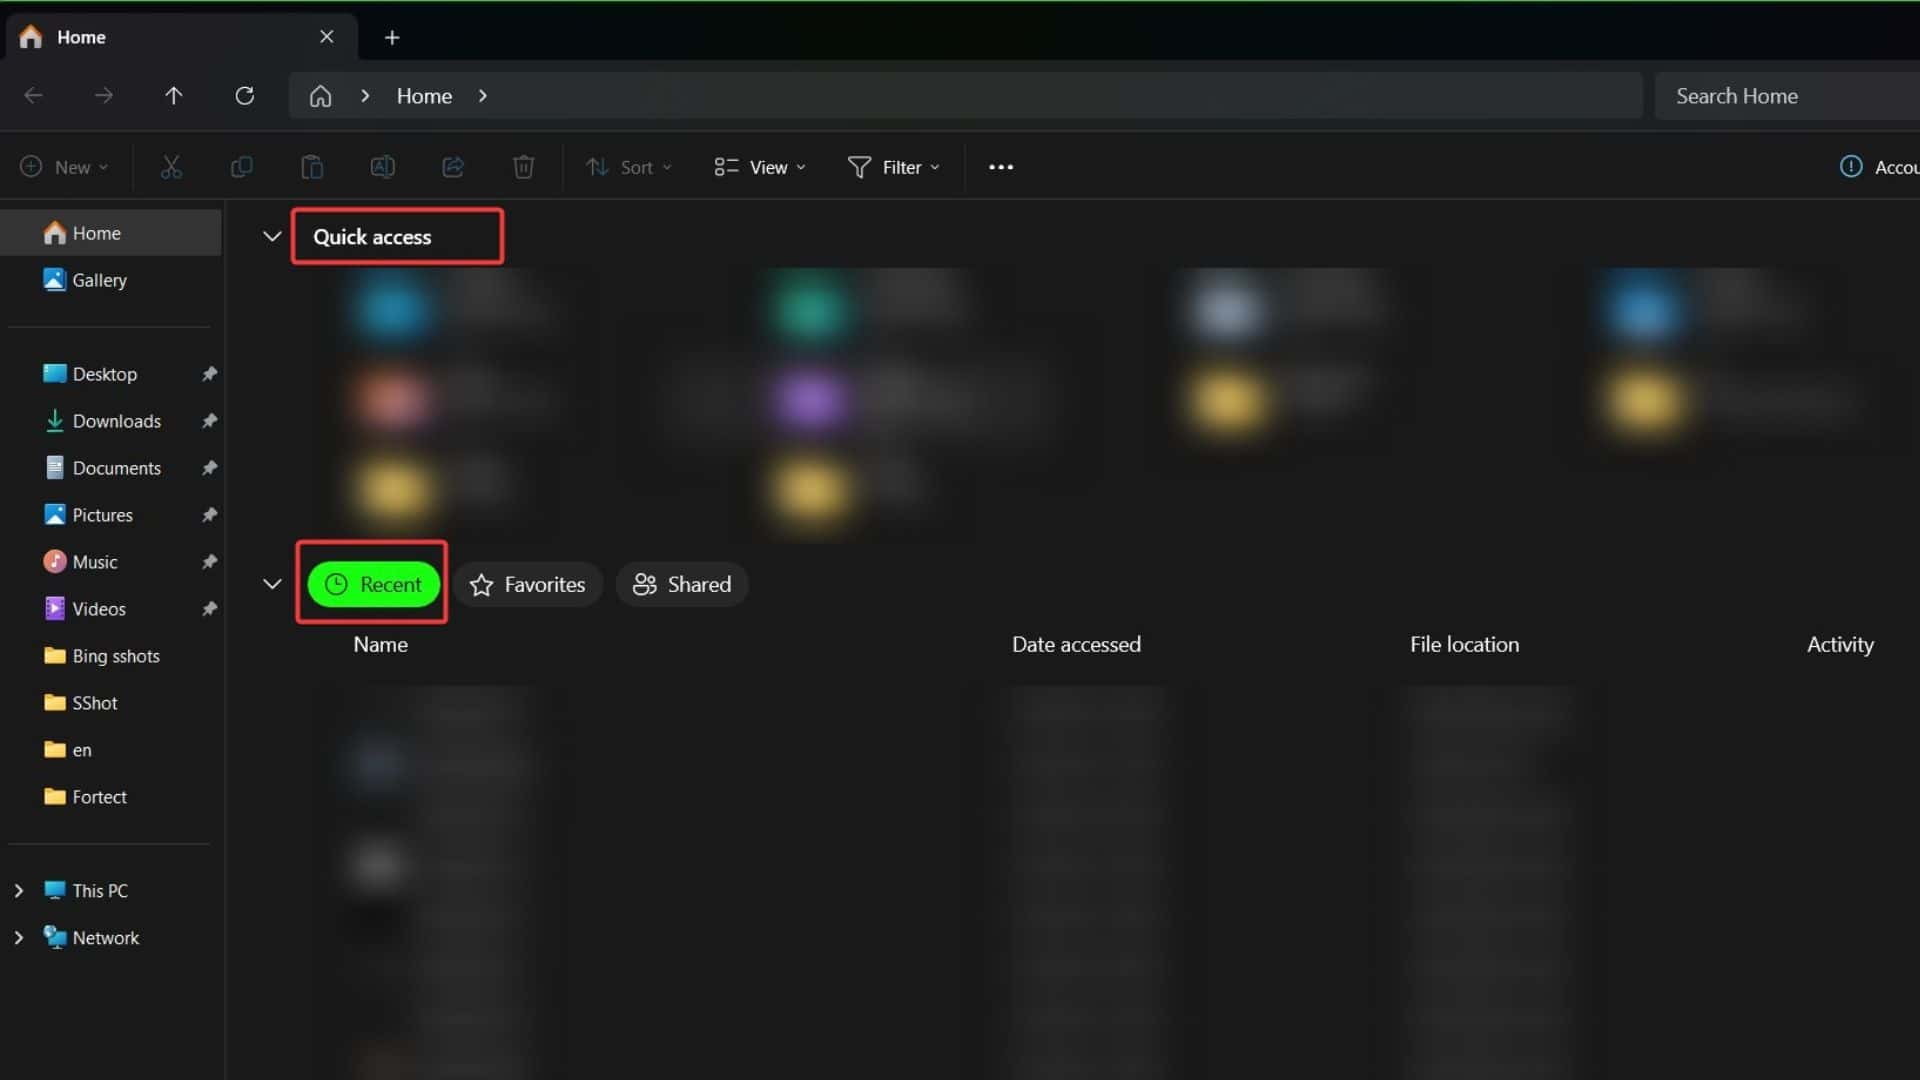Open the New menu
Viewport: 1920px width, 1080px height.
tap(62, 166)
